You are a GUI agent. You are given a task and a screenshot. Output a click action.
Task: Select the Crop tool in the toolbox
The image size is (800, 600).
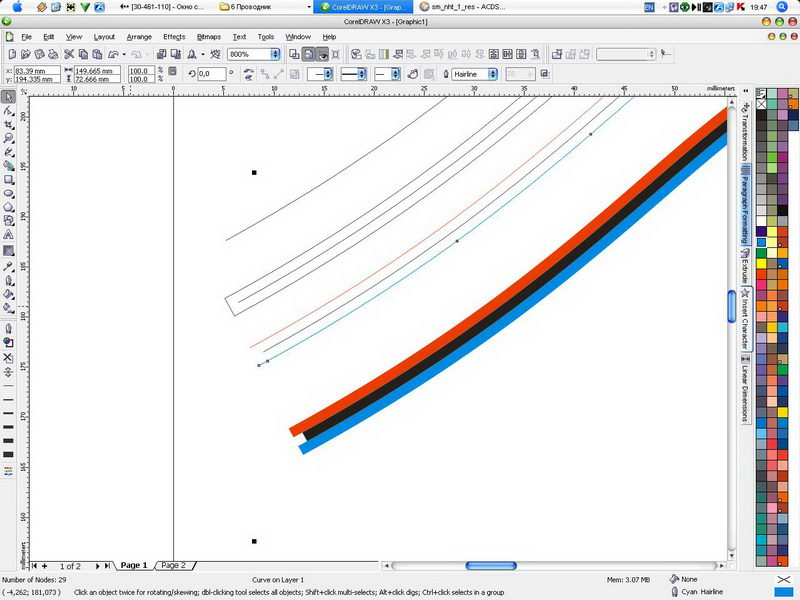point(8,124)
